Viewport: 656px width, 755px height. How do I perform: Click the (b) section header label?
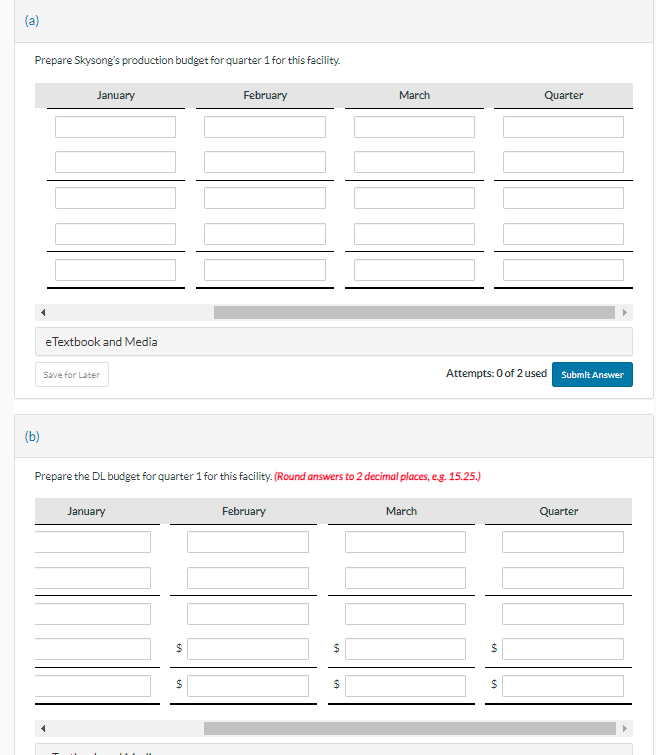tap(32, 436)
